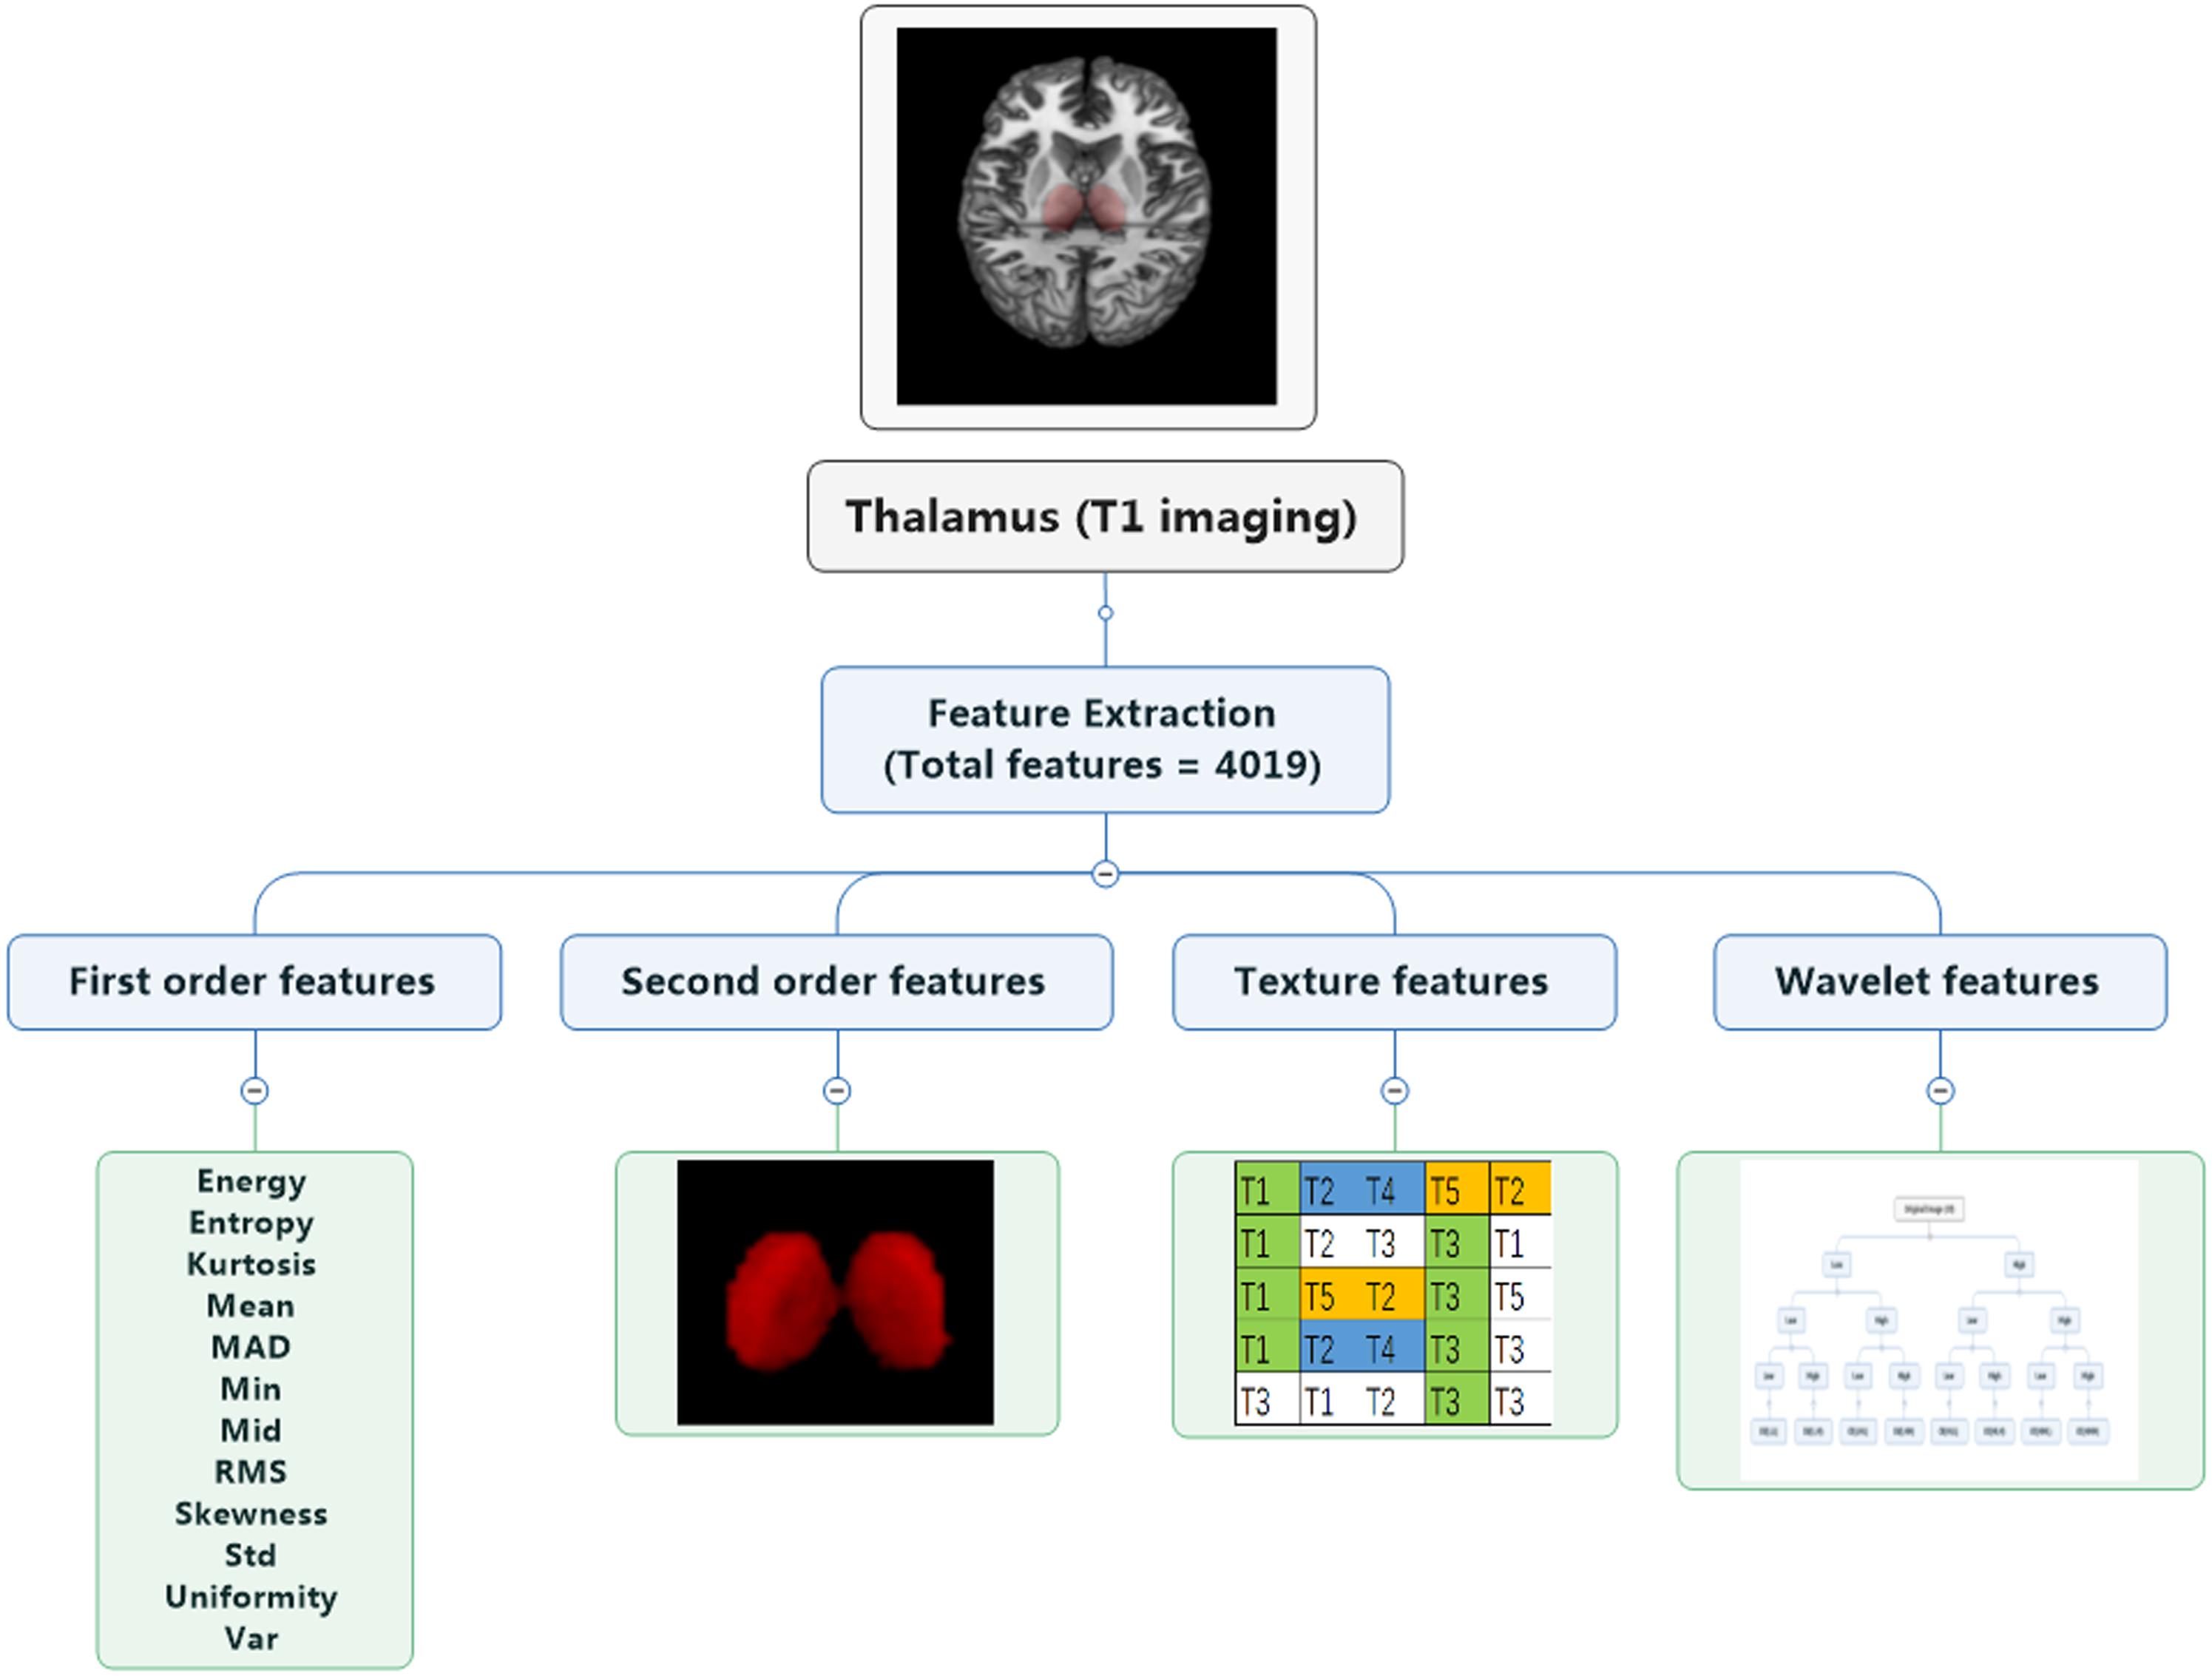The height and width of the screenshot is (1676, 2212).
Task: Select the Thalamus (T1 imaging) node
Action: (1105, 516)
